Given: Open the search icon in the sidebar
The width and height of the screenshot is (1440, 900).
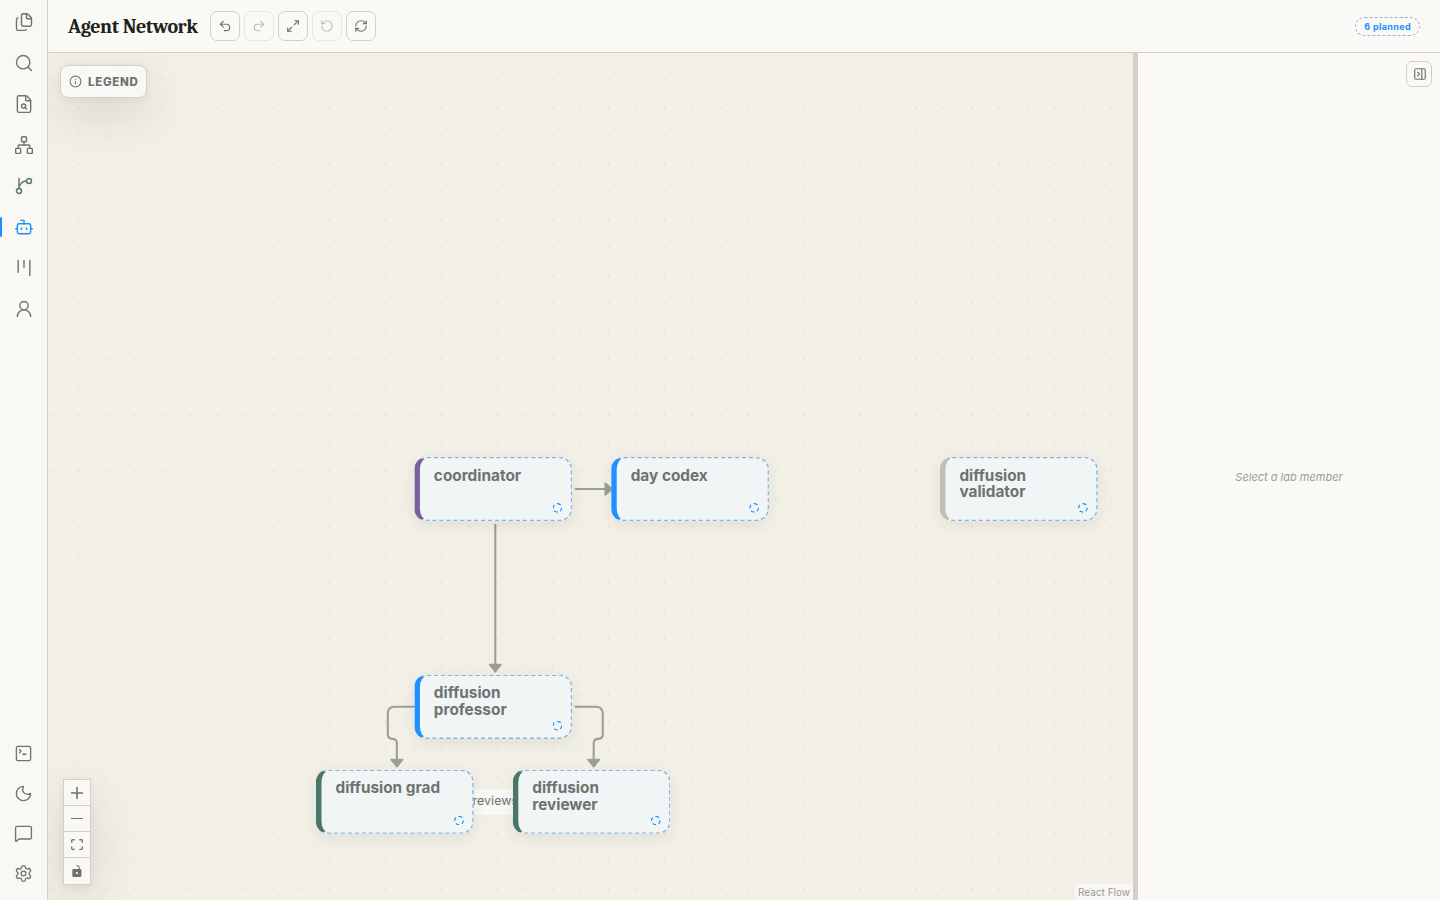Looking at the screenshot, I should [24, 63].
